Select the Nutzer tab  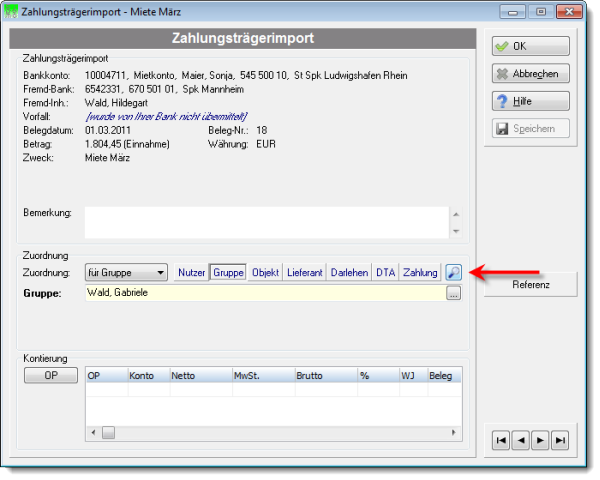pyautogui.click(x=191, y=273)
